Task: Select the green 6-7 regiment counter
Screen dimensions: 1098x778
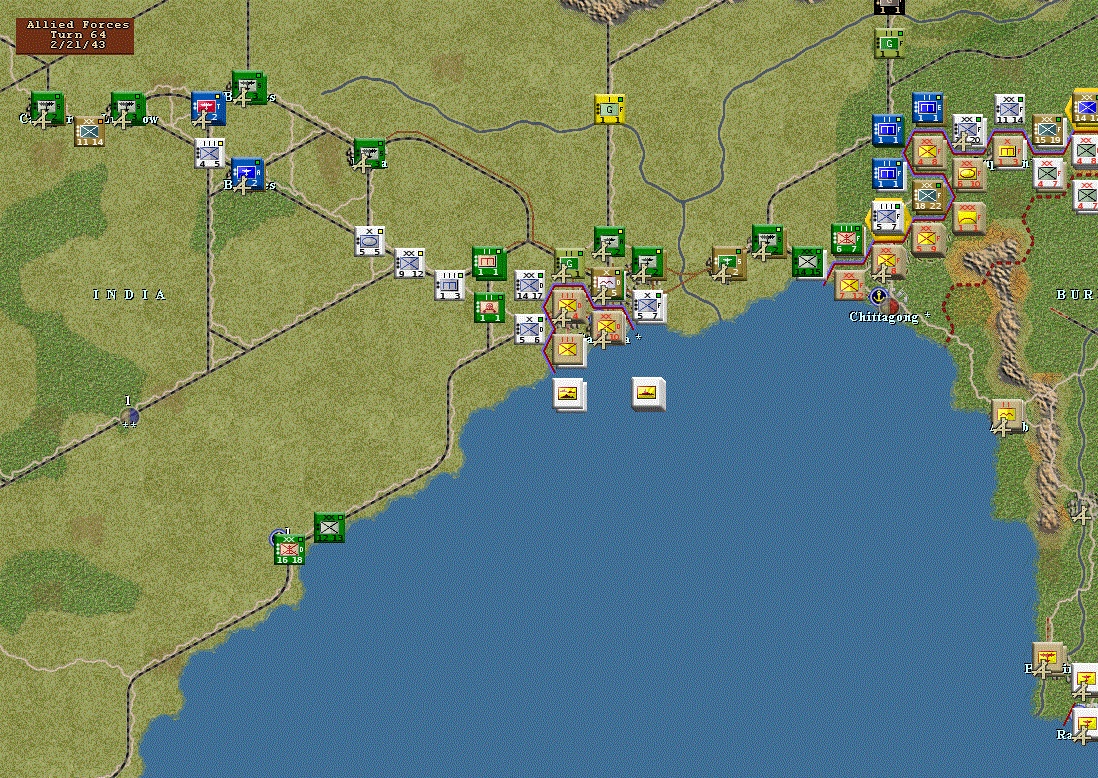Action: click(x=847, y=240)
